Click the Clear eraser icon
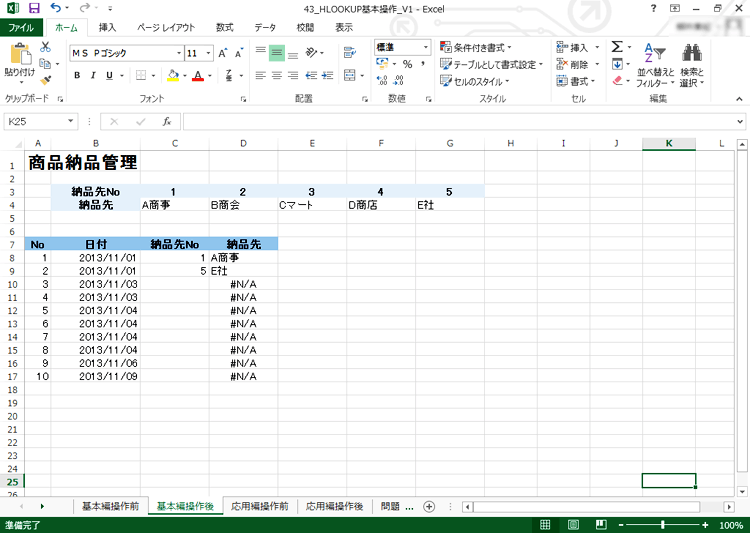The image size is (750, 533). click(x=618, y=80)
